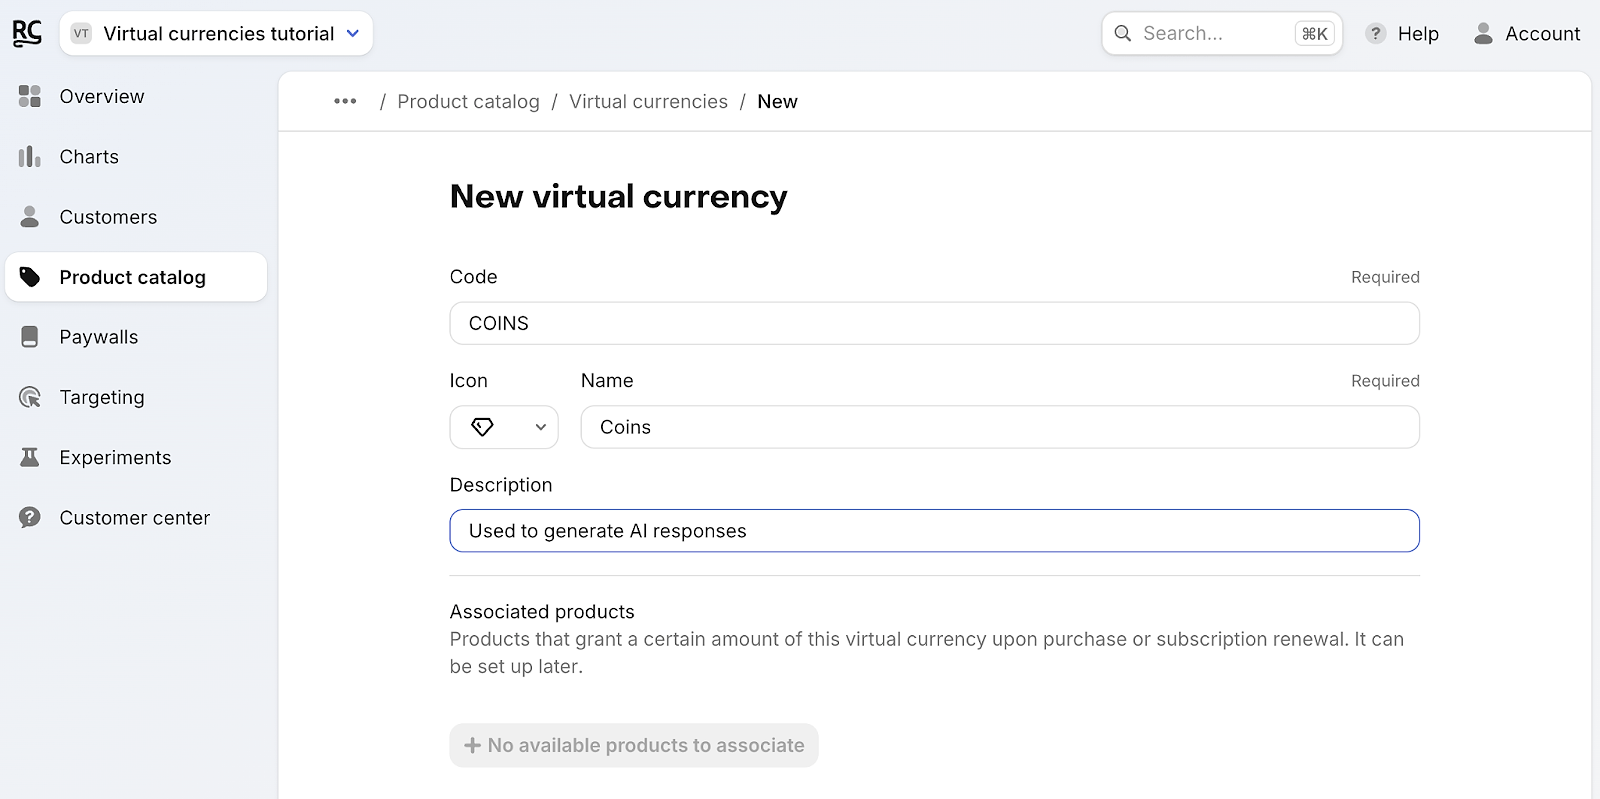Open the Targeting section
This screenshot has height=799, width=1600.
pos(136,397)
